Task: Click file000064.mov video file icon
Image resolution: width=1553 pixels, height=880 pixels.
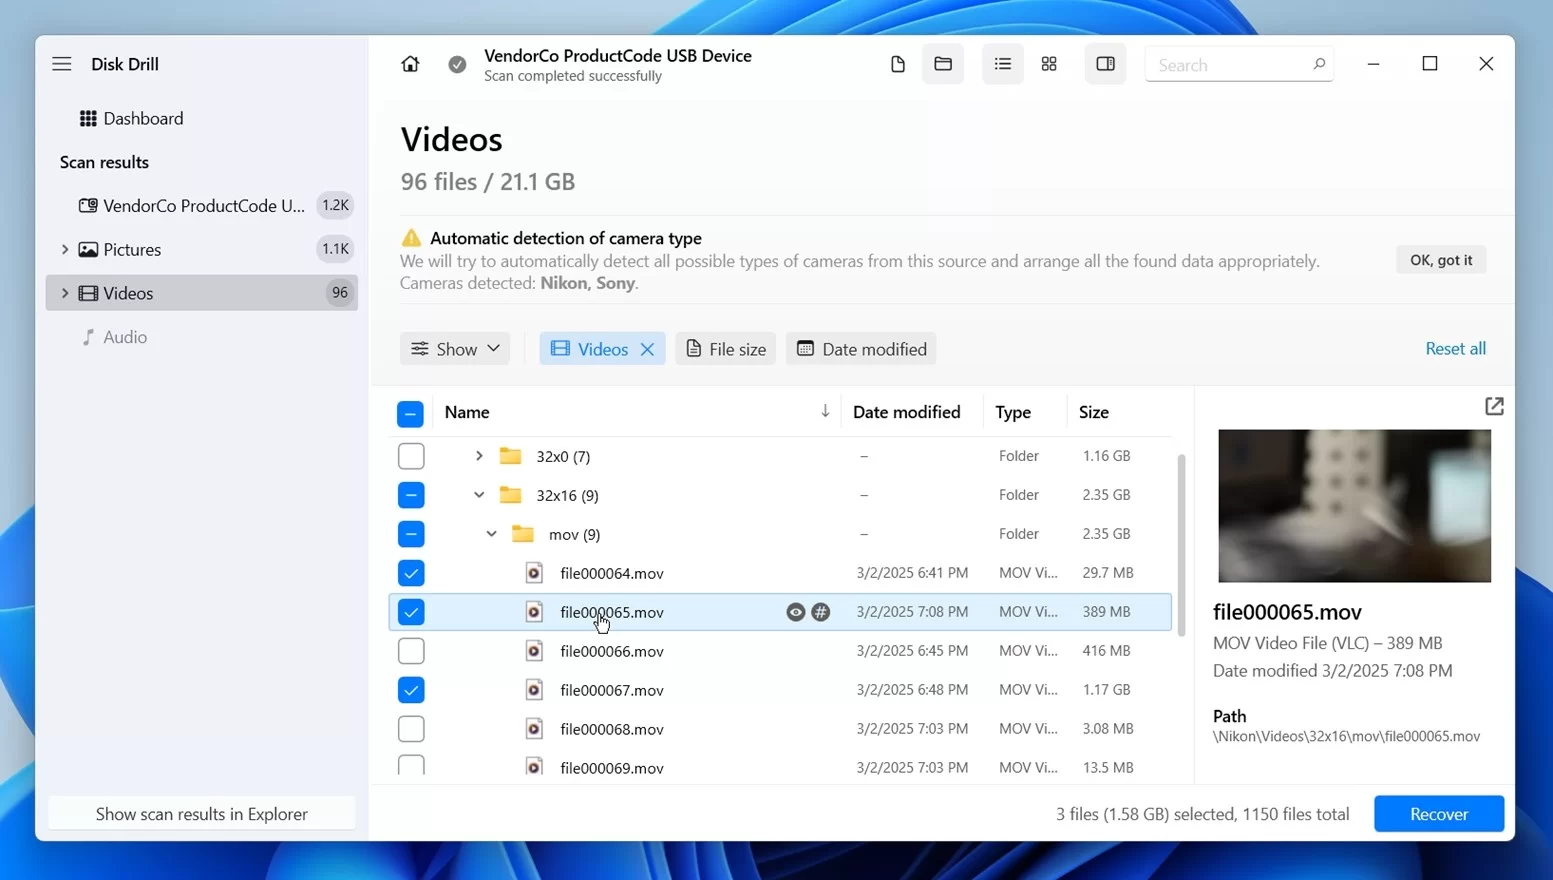Action: tap(535, 573)
